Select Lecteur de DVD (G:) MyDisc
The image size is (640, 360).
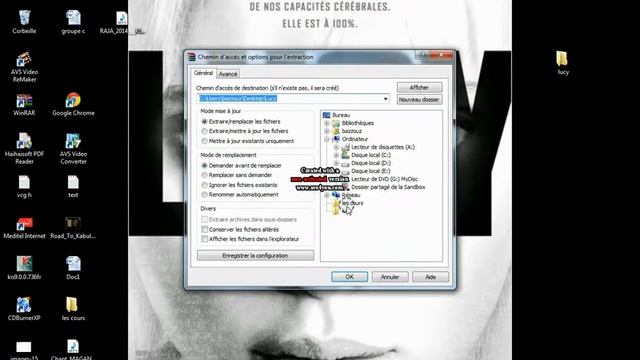coord(384,179)
